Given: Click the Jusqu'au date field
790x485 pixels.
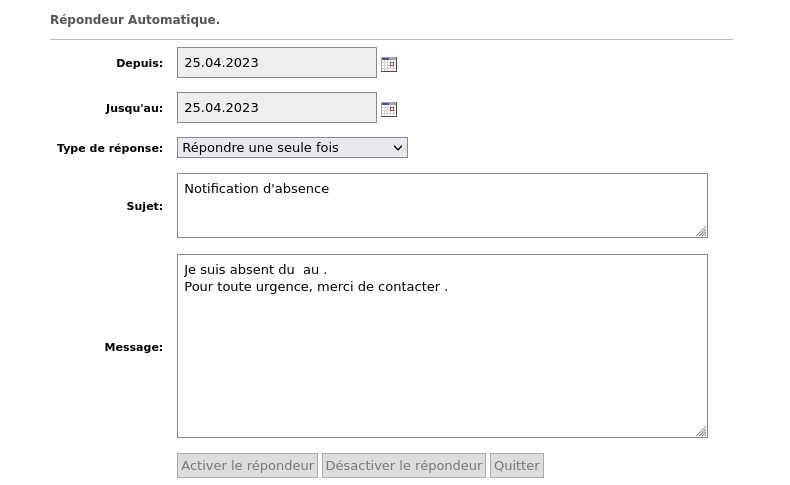Looking at the screenshot, I should [x=276, y=108].
